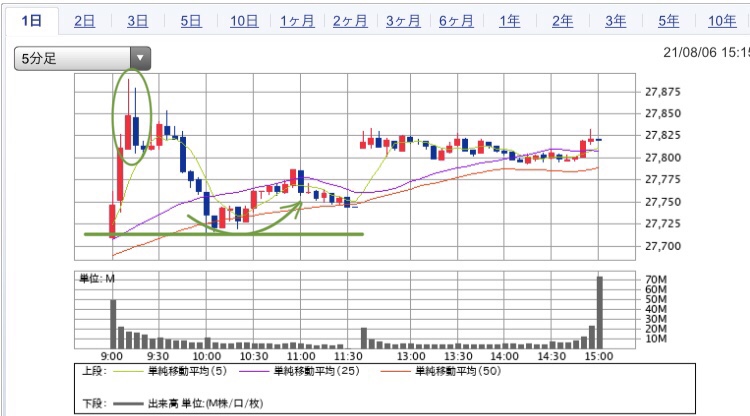Select the 3ヶ月 tab
Screen dimensions: 750x416
point(402,21)
